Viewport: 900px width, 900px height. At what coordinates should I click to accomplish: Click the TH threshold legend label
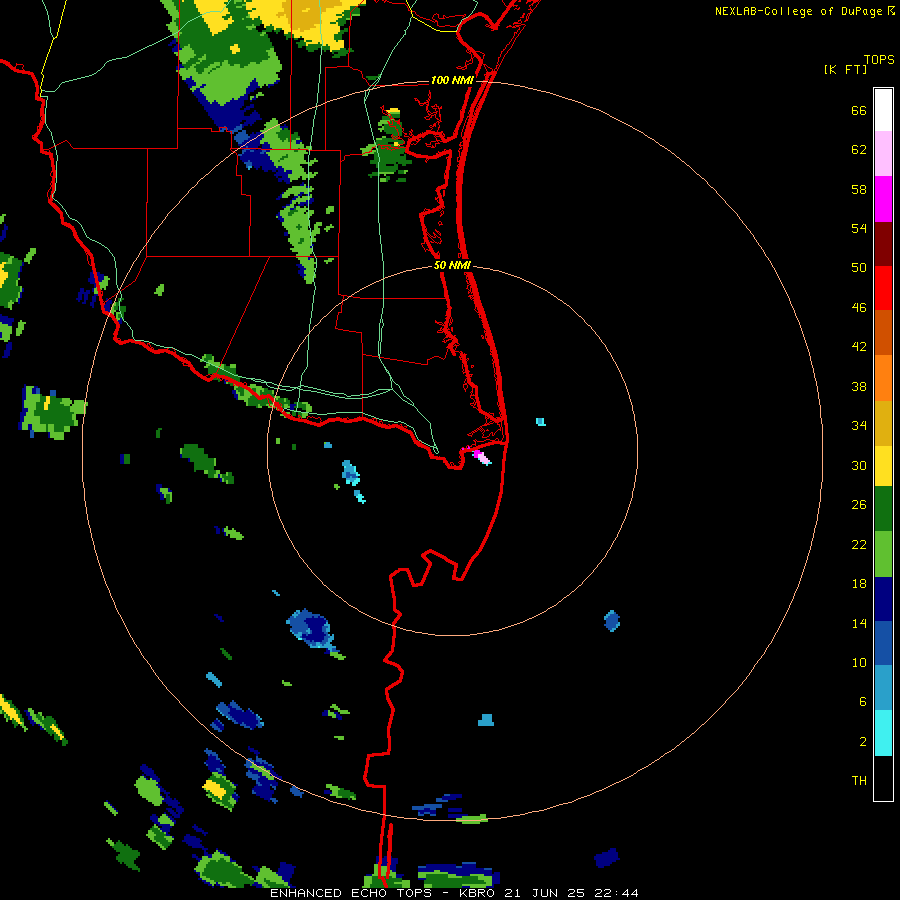tap(859, 781)
